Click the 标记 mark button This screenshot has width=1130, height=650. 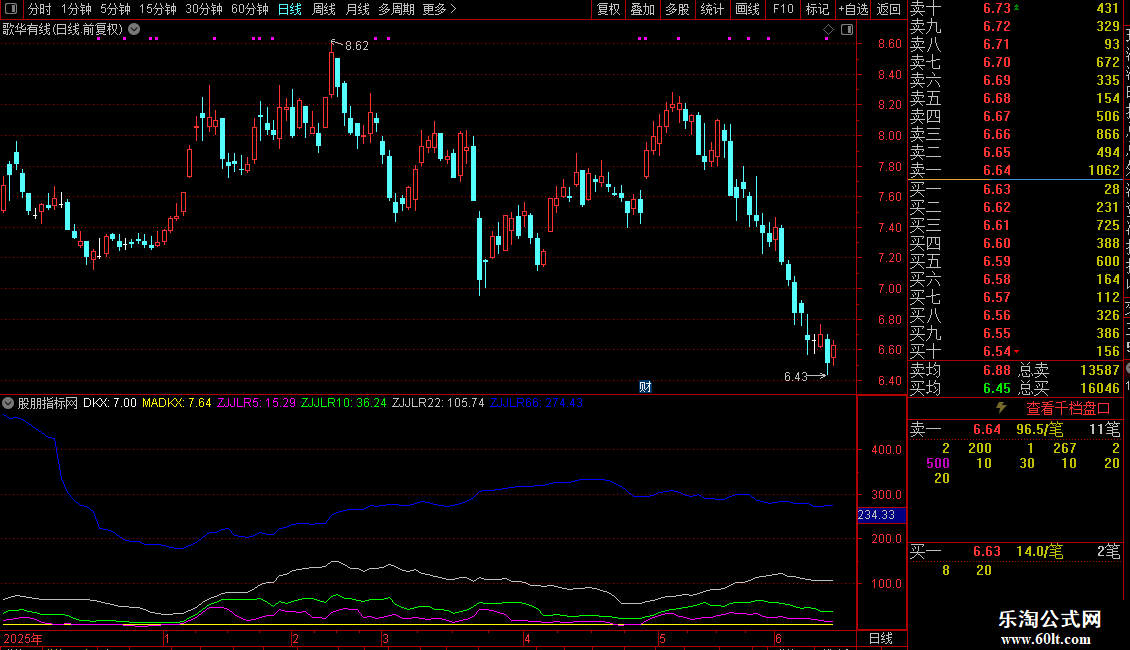pyautogui.click(x=817, y=9)
